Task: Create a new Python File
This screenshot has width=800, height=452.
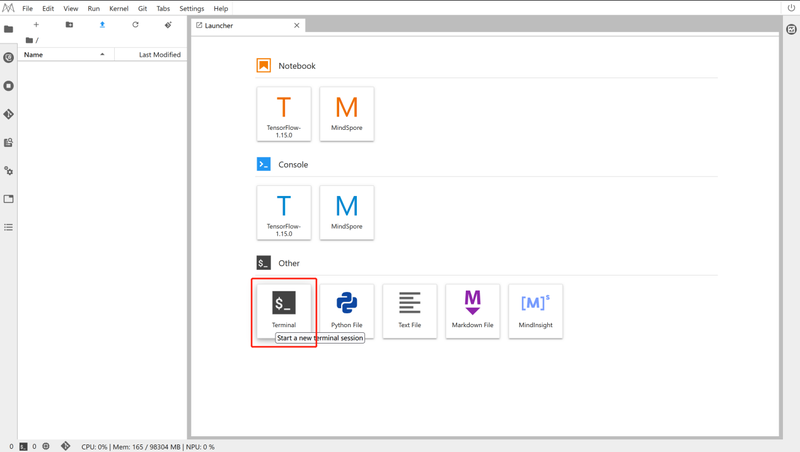Action: tap(347, 311)
